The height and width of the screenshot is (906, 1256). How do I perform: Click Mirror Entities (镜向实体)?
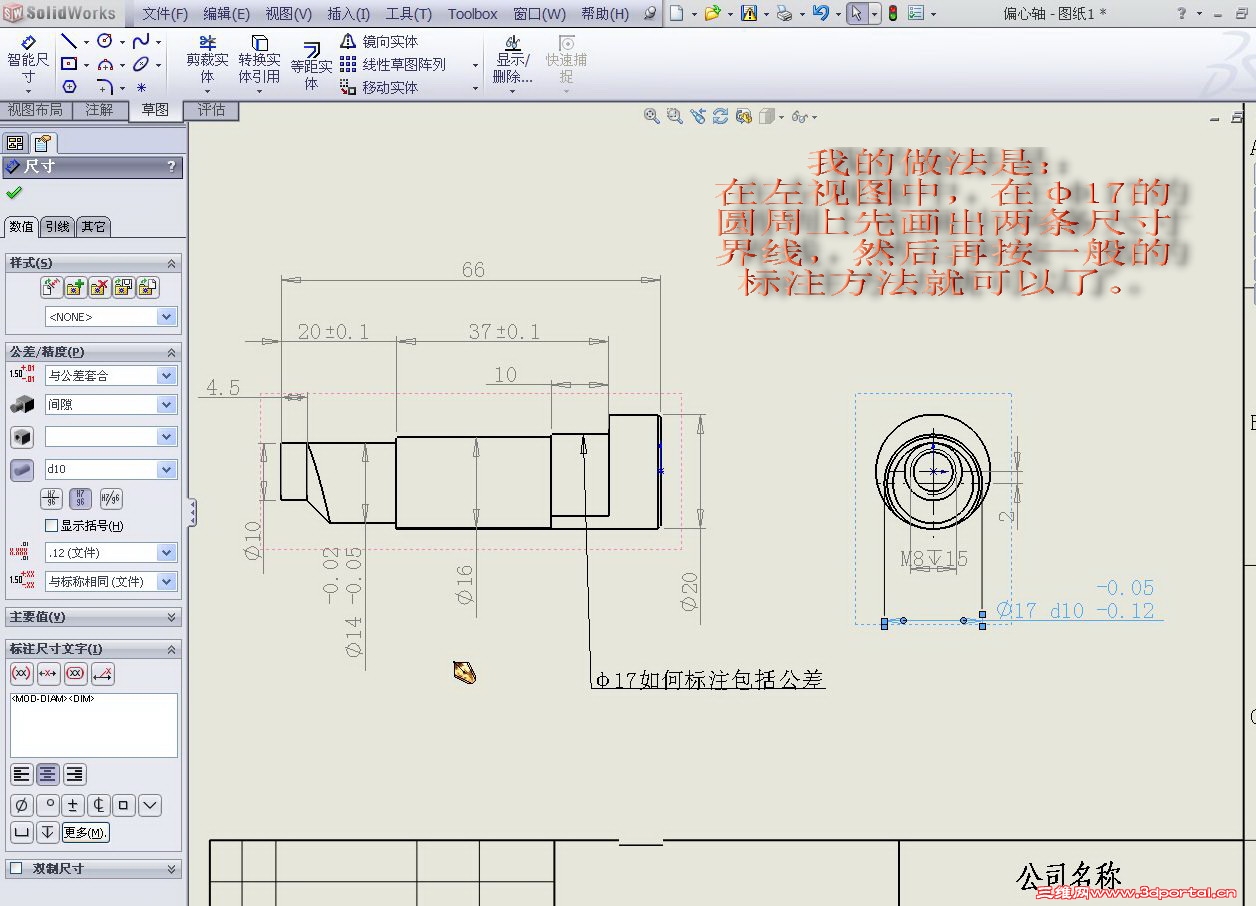(x=379, y=41)
